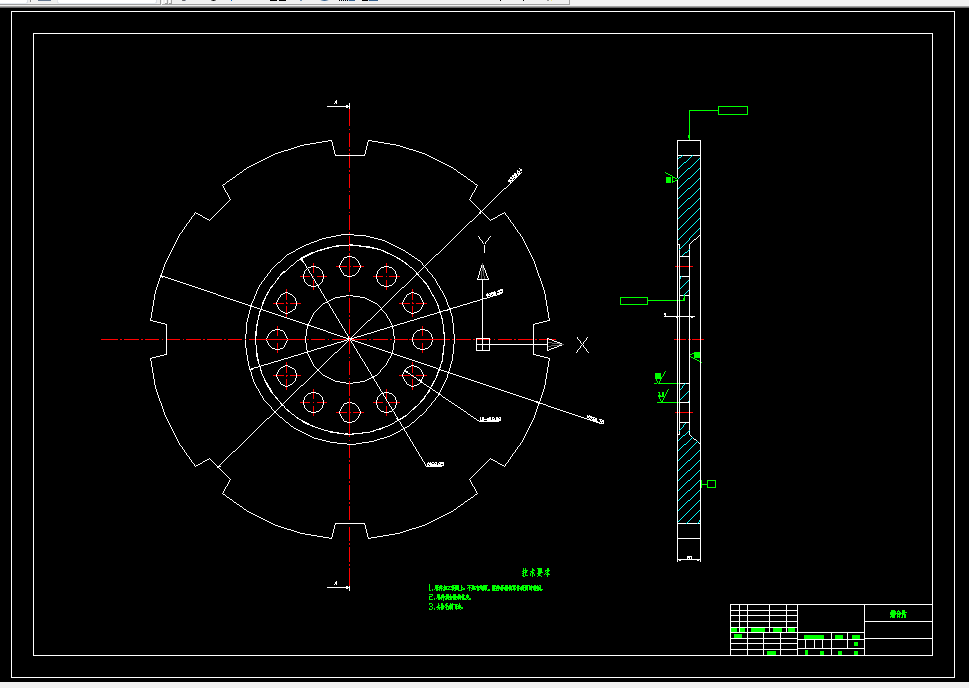
Task: Pick the bottommost bolt hole on the vertical centerline
Action: 350,412
